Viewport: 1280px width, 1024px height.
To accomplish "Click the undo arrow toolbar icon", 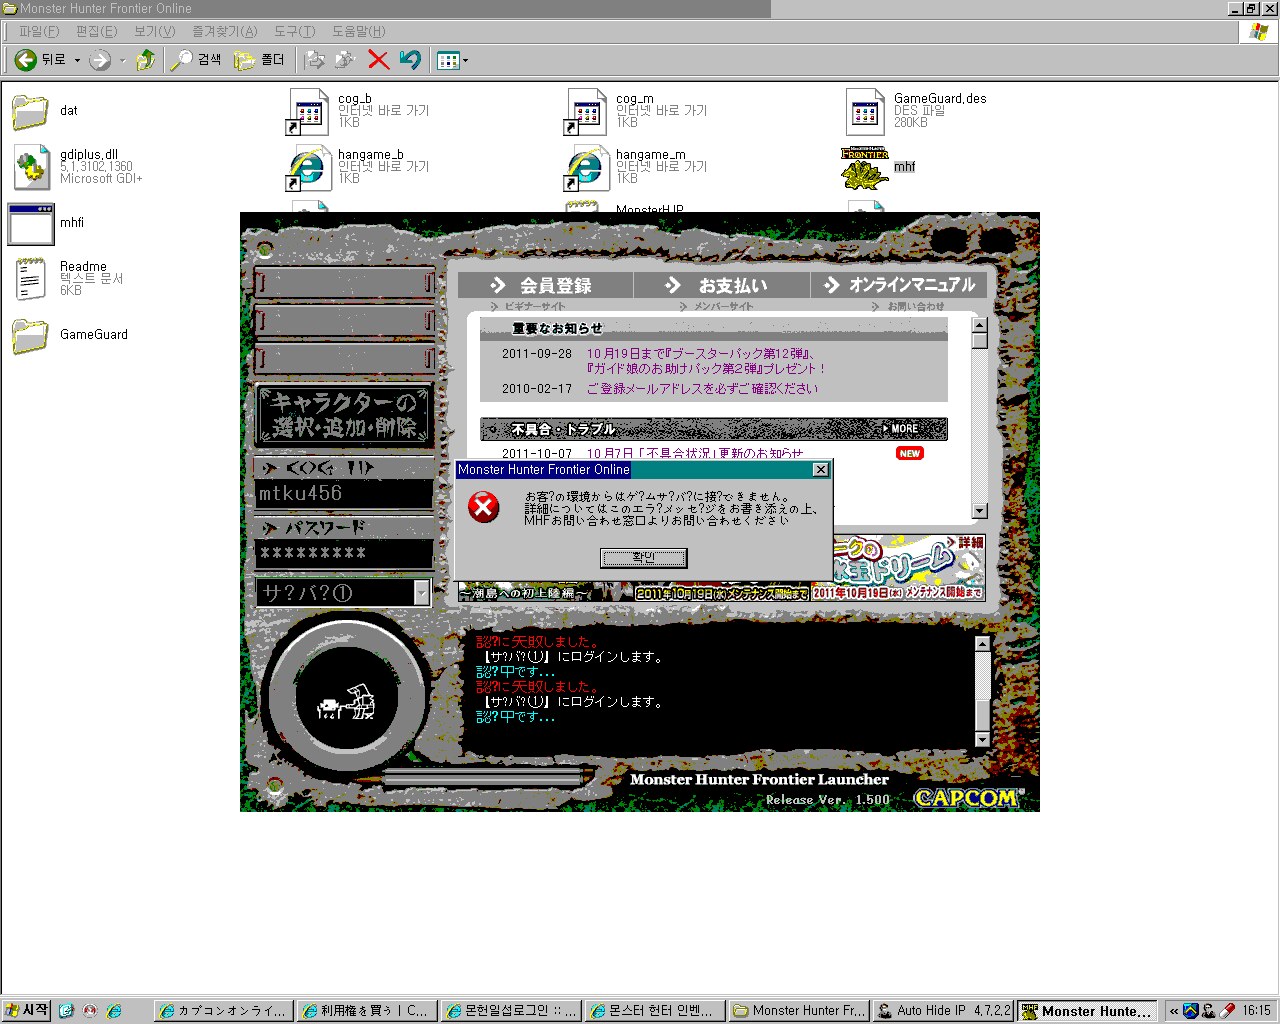I will click(x=410, y=60).
